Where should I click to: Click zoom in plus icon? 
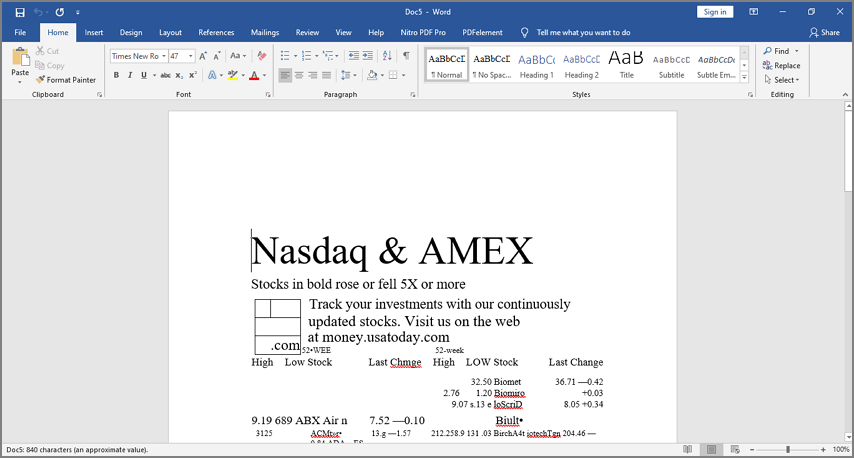click(823, 449)
